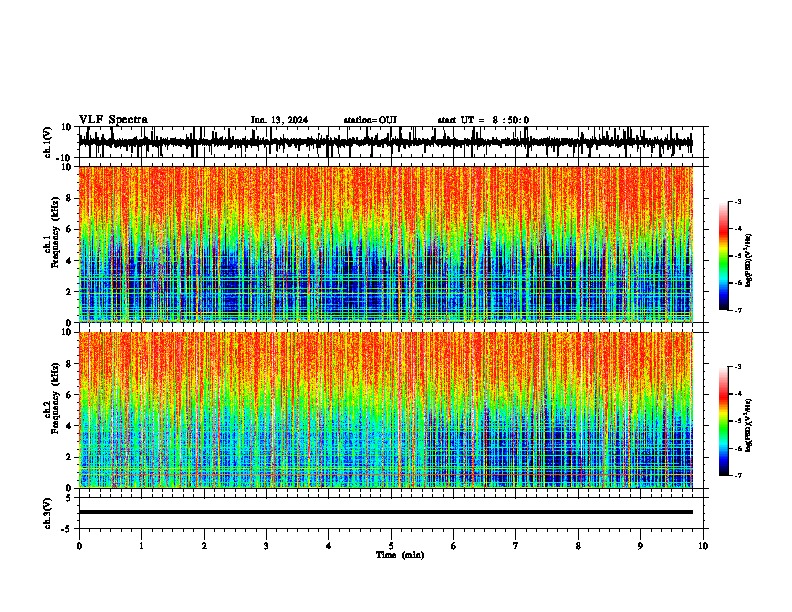Click the "start UT = 8 : 50: 0" text
Screen dimensions: 792x612
point(483,120)
